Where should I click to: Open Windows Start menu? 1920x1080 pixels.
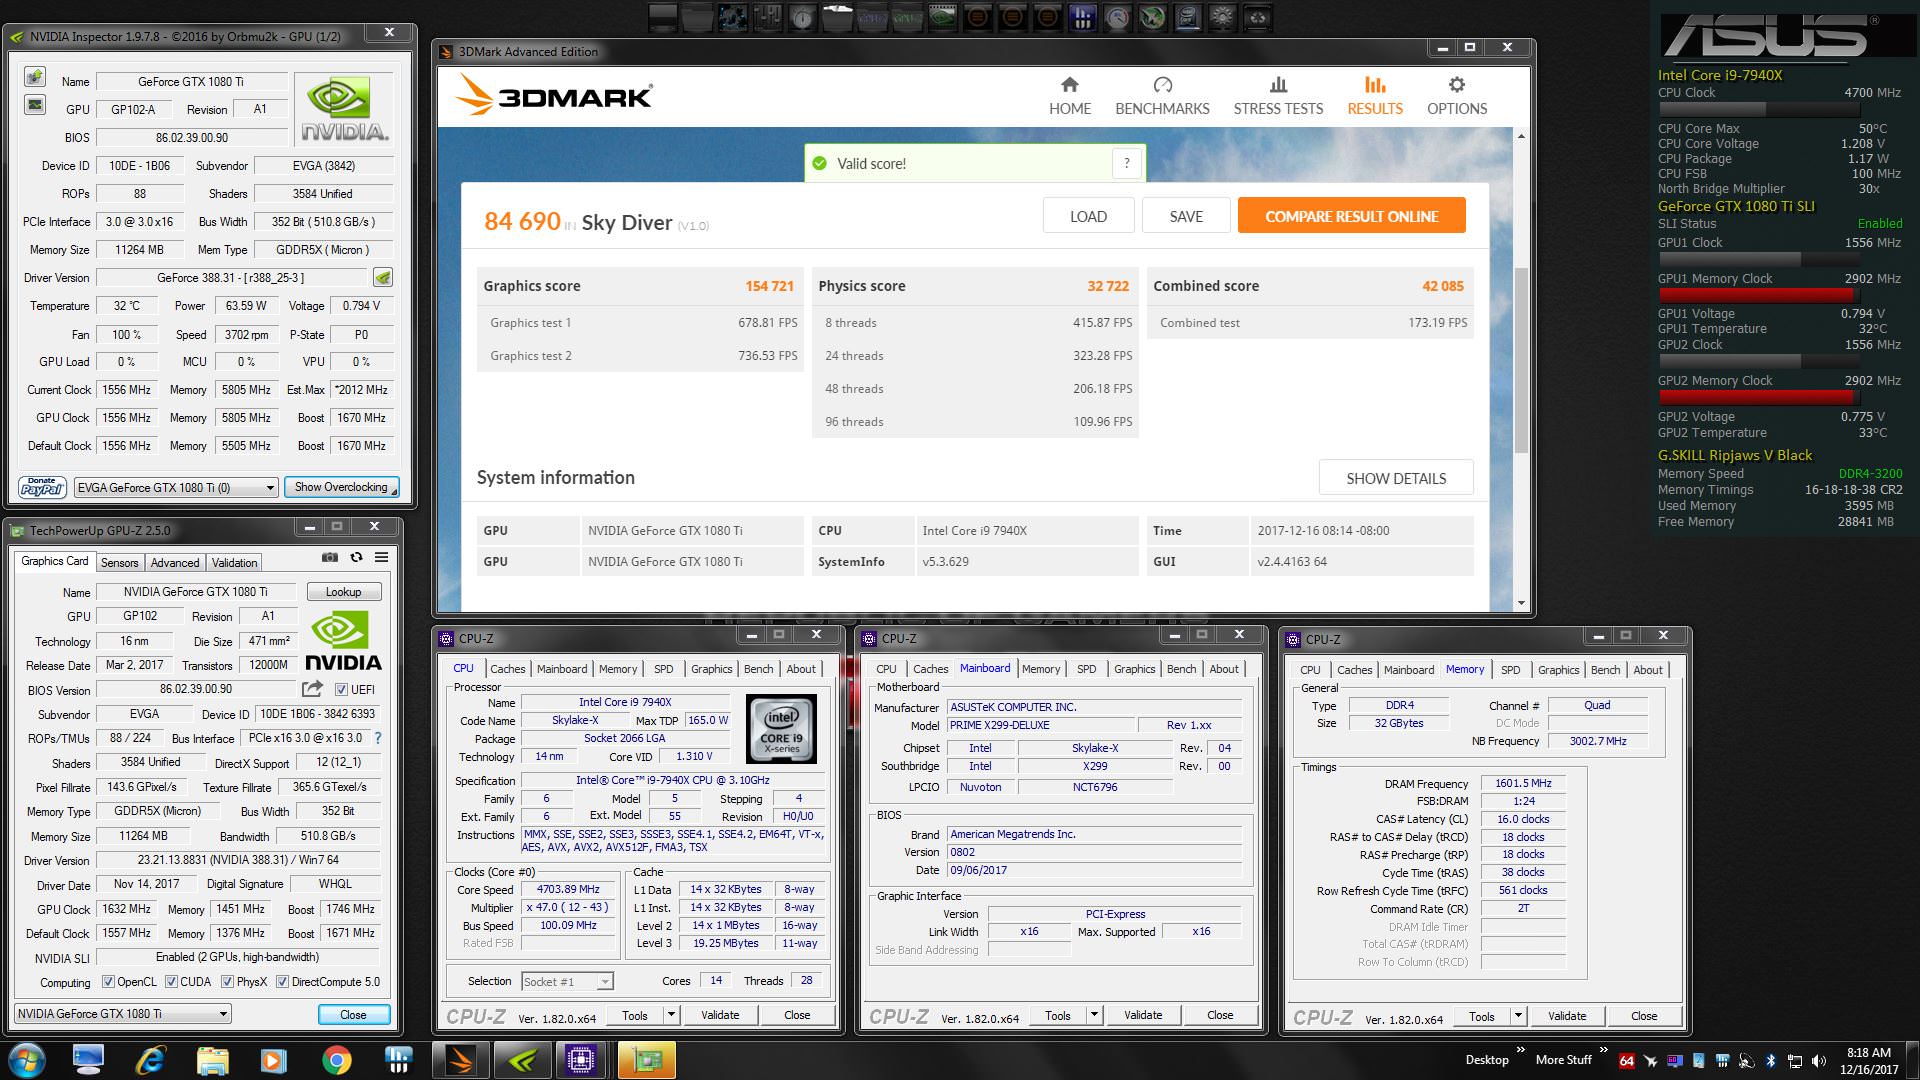pyautogui.click(x=26, y=1059)
